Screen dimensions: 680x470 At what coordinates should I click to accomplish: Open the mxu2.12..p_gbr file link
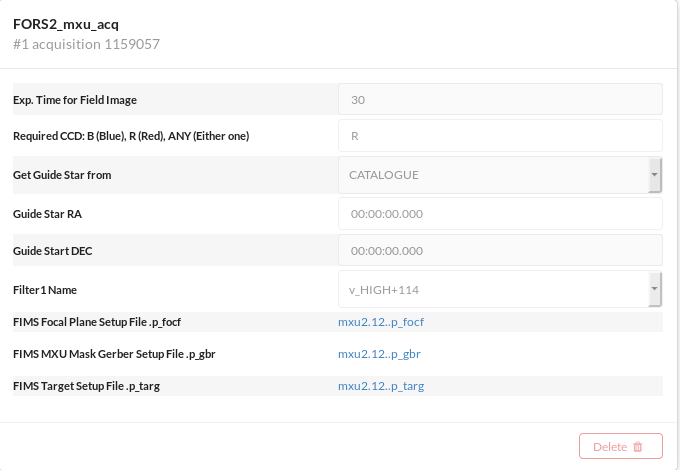pyautogui.click(x=379, y=354)
